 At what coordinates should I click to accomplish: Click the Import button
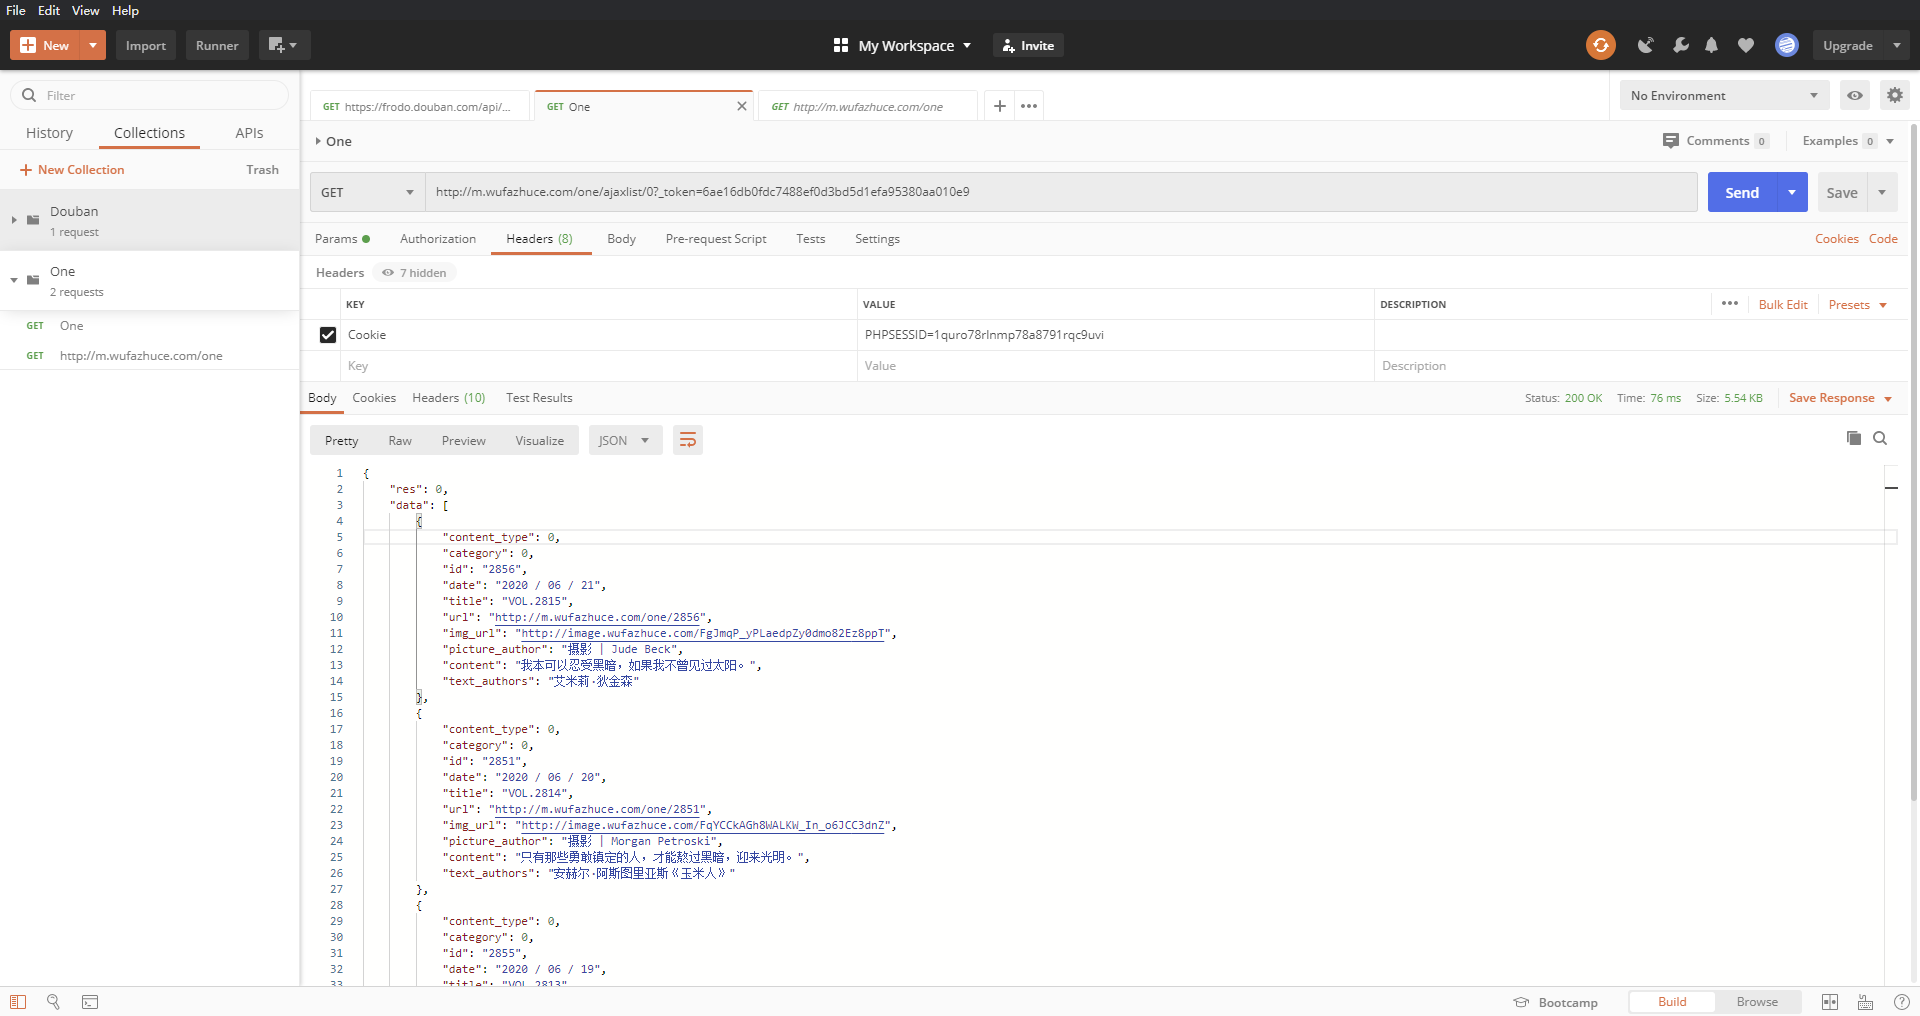point(146,45)
